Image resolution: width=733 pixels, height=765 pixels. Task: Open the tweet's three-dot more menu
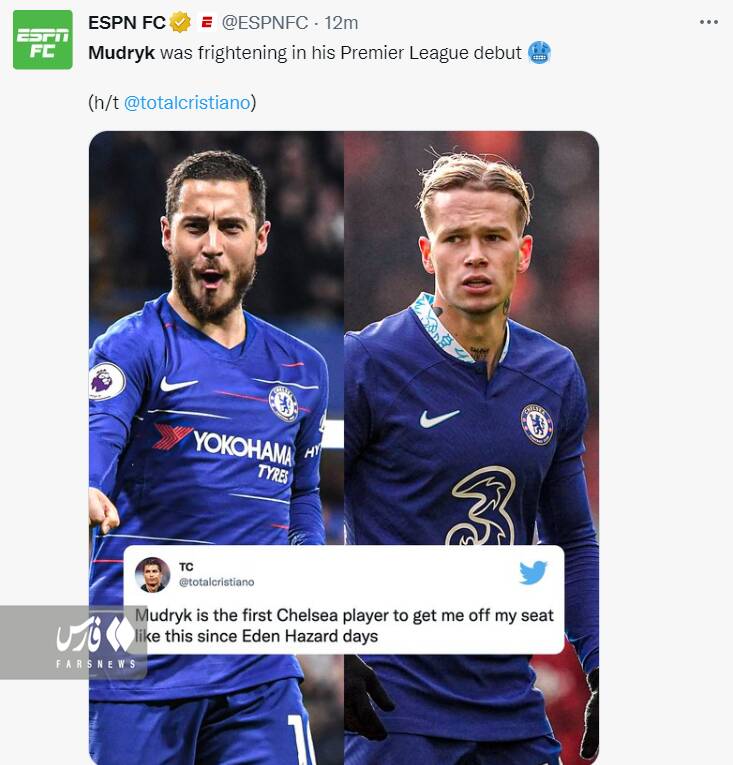click(708, 22)
